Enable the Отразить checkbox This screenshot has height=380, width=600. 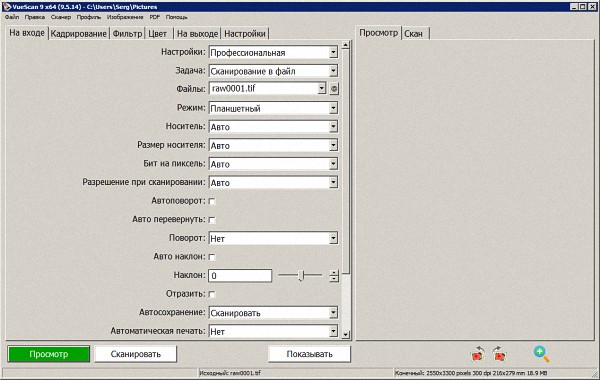tap(212, 294)
